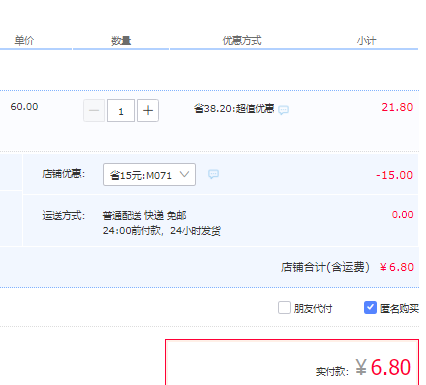
Task: Select the quantity input field showing 1
Action: pyautogui.click(x=121, y=110)
